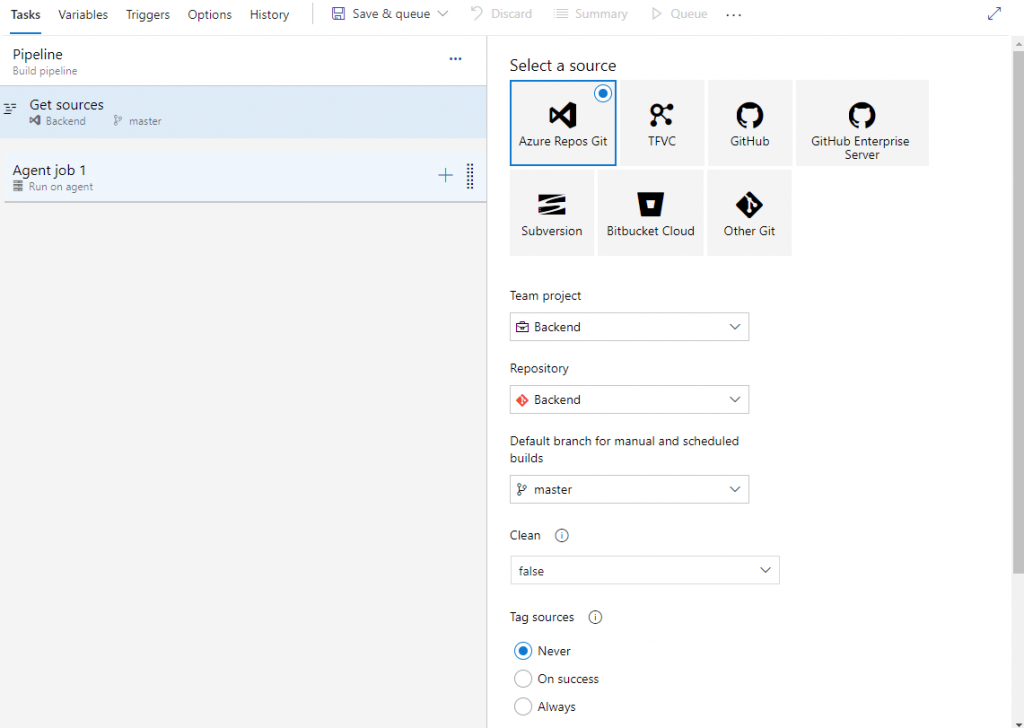Select GitHub Enterprise Server source
This screenshot has width=1024, height=728.
(x=861, y=123)
